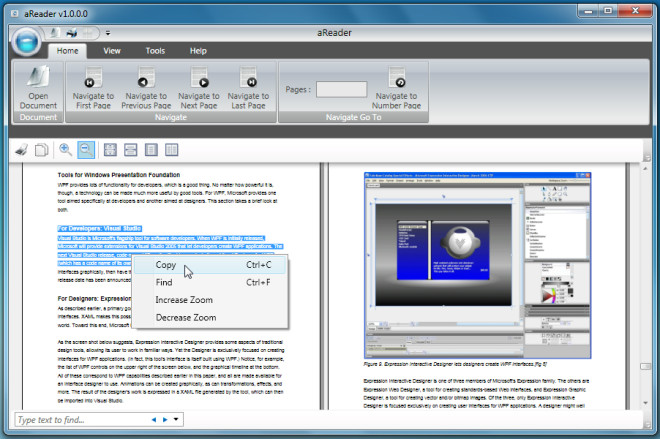Image resolution: width=660 pixels, height=439 pixels.
Task: Click Open Document in the ribbon
Action: 38,88
